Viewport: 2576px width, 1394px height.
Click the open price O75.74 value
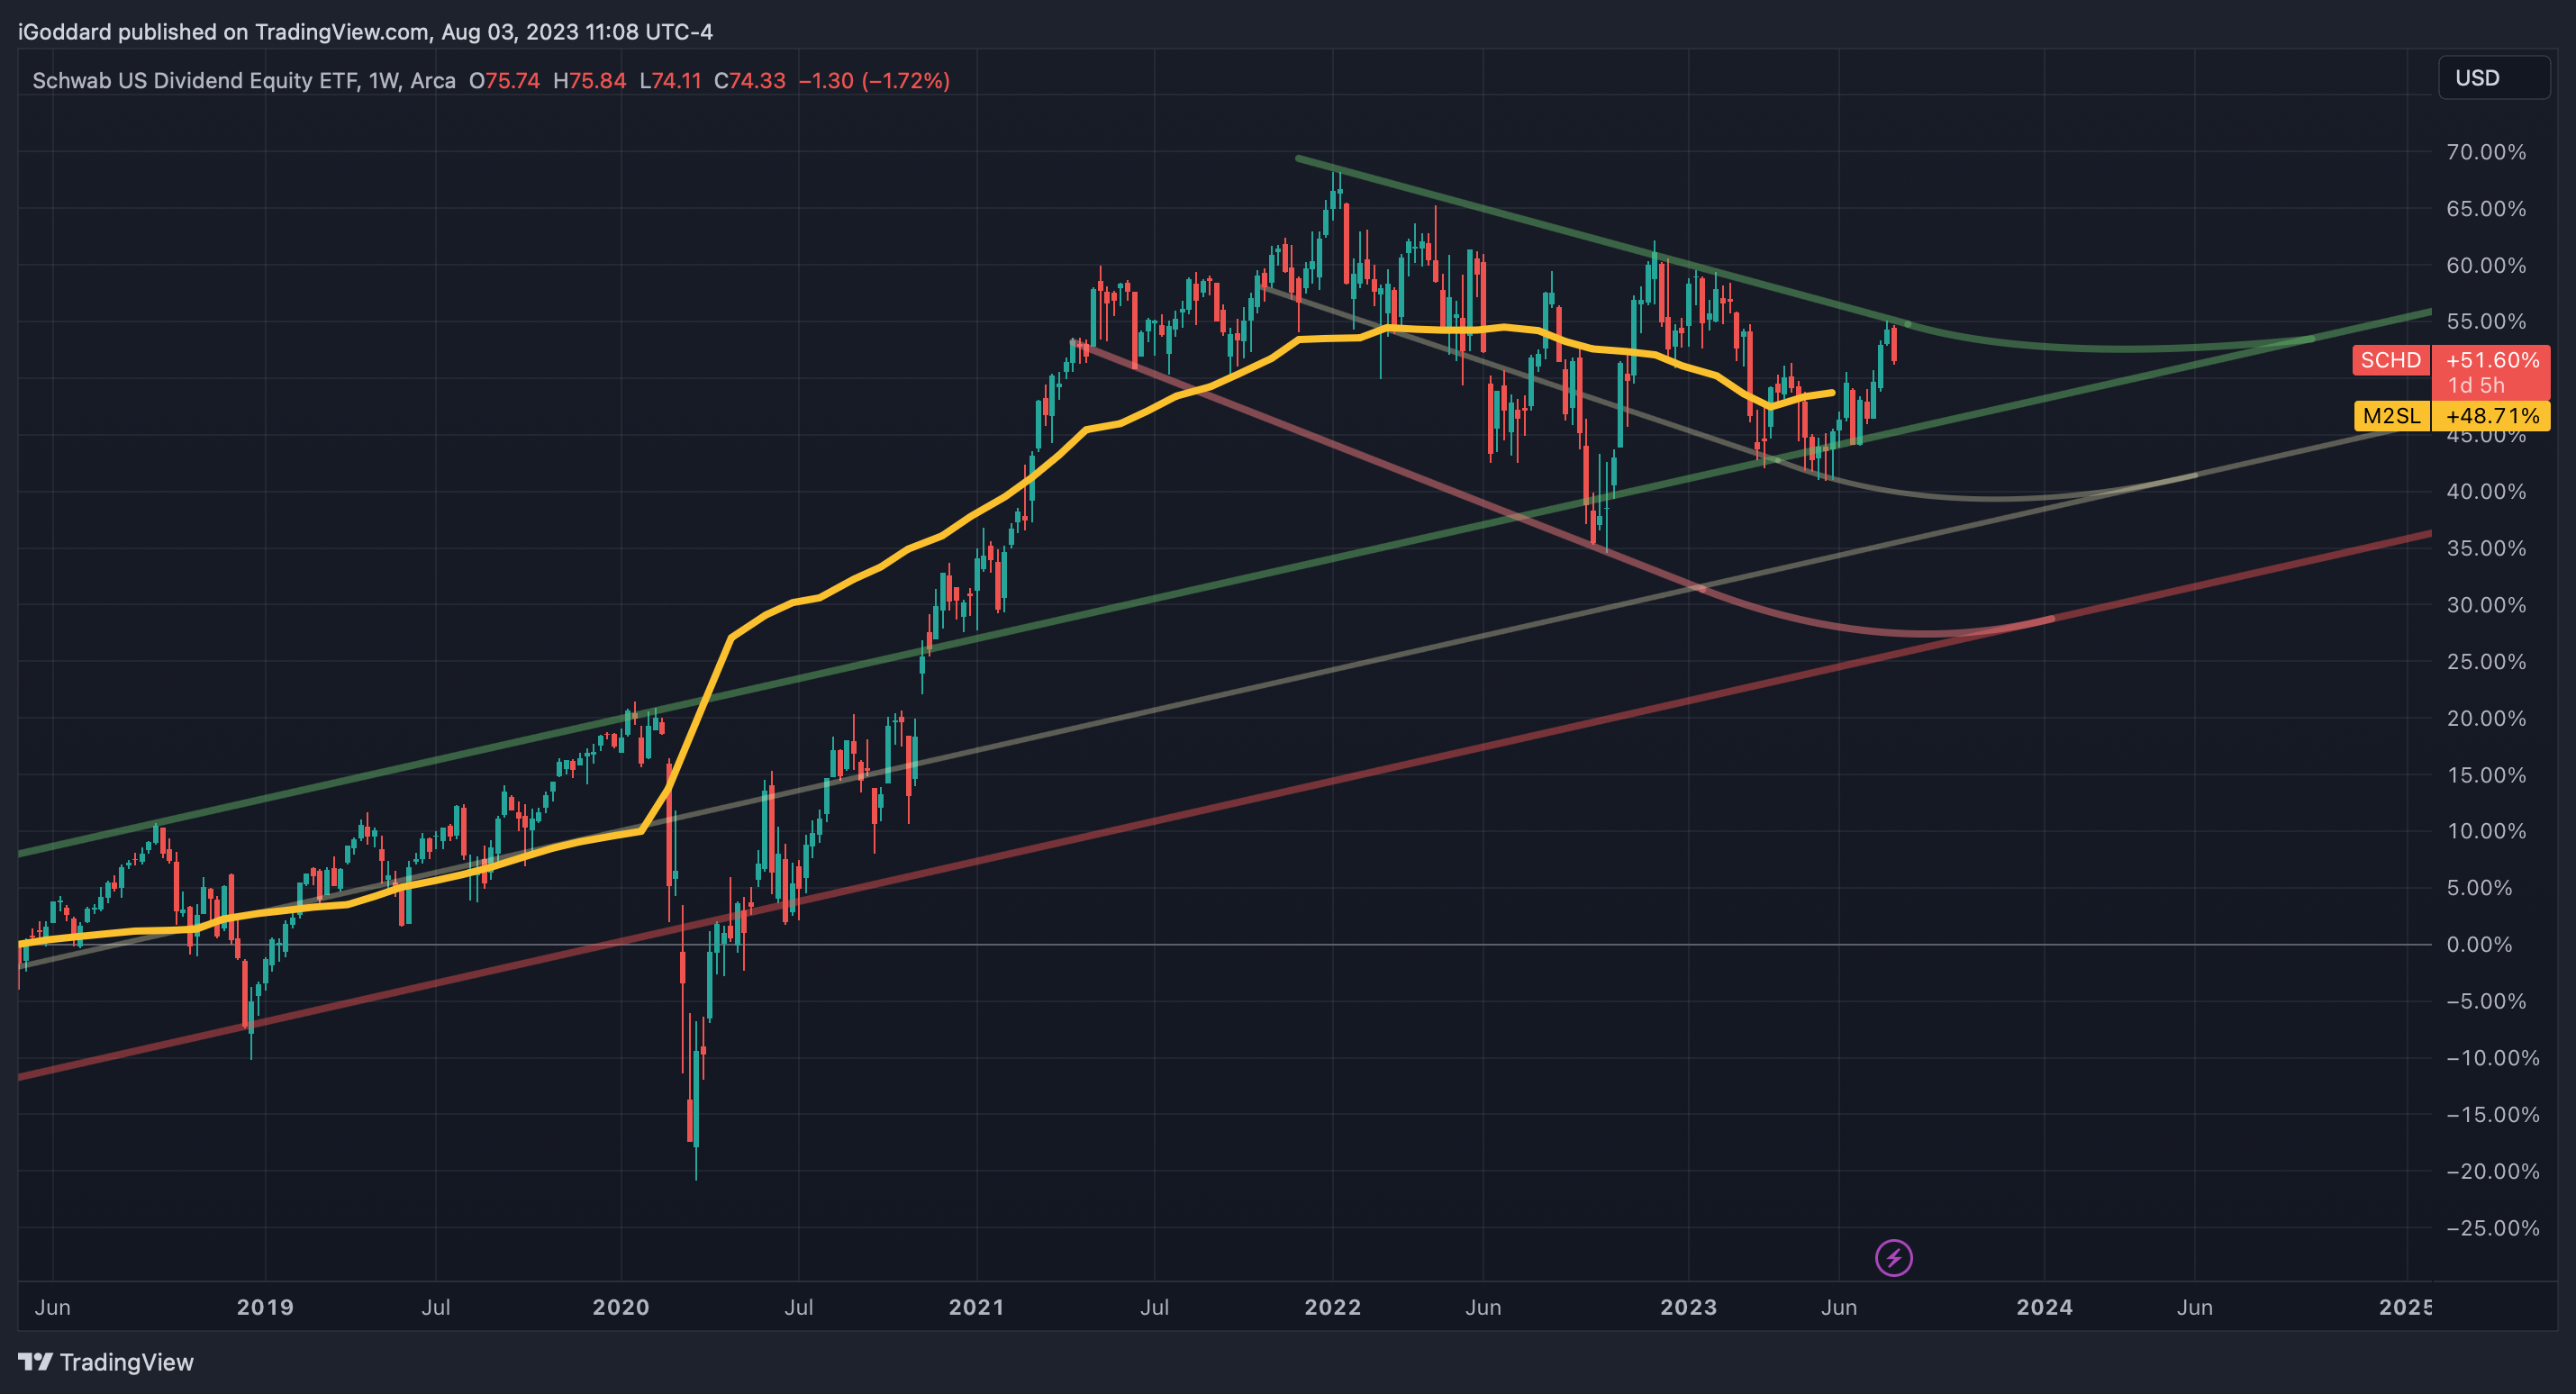[x=504, y=80]
